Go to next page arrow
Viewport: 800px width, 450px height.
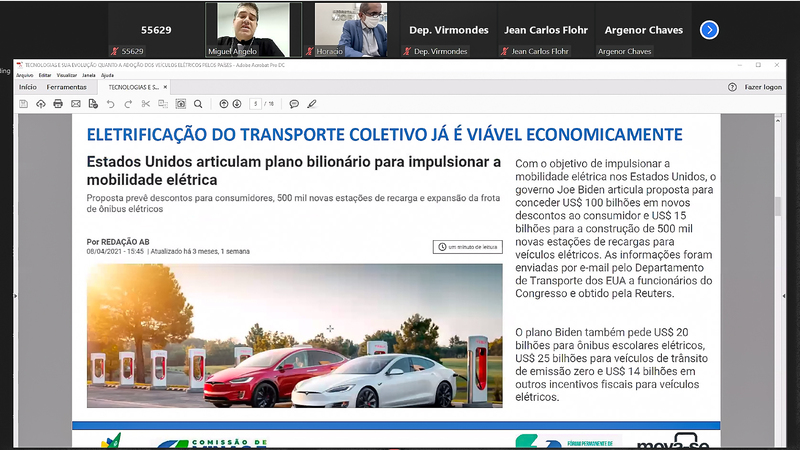tap(237, 103)
